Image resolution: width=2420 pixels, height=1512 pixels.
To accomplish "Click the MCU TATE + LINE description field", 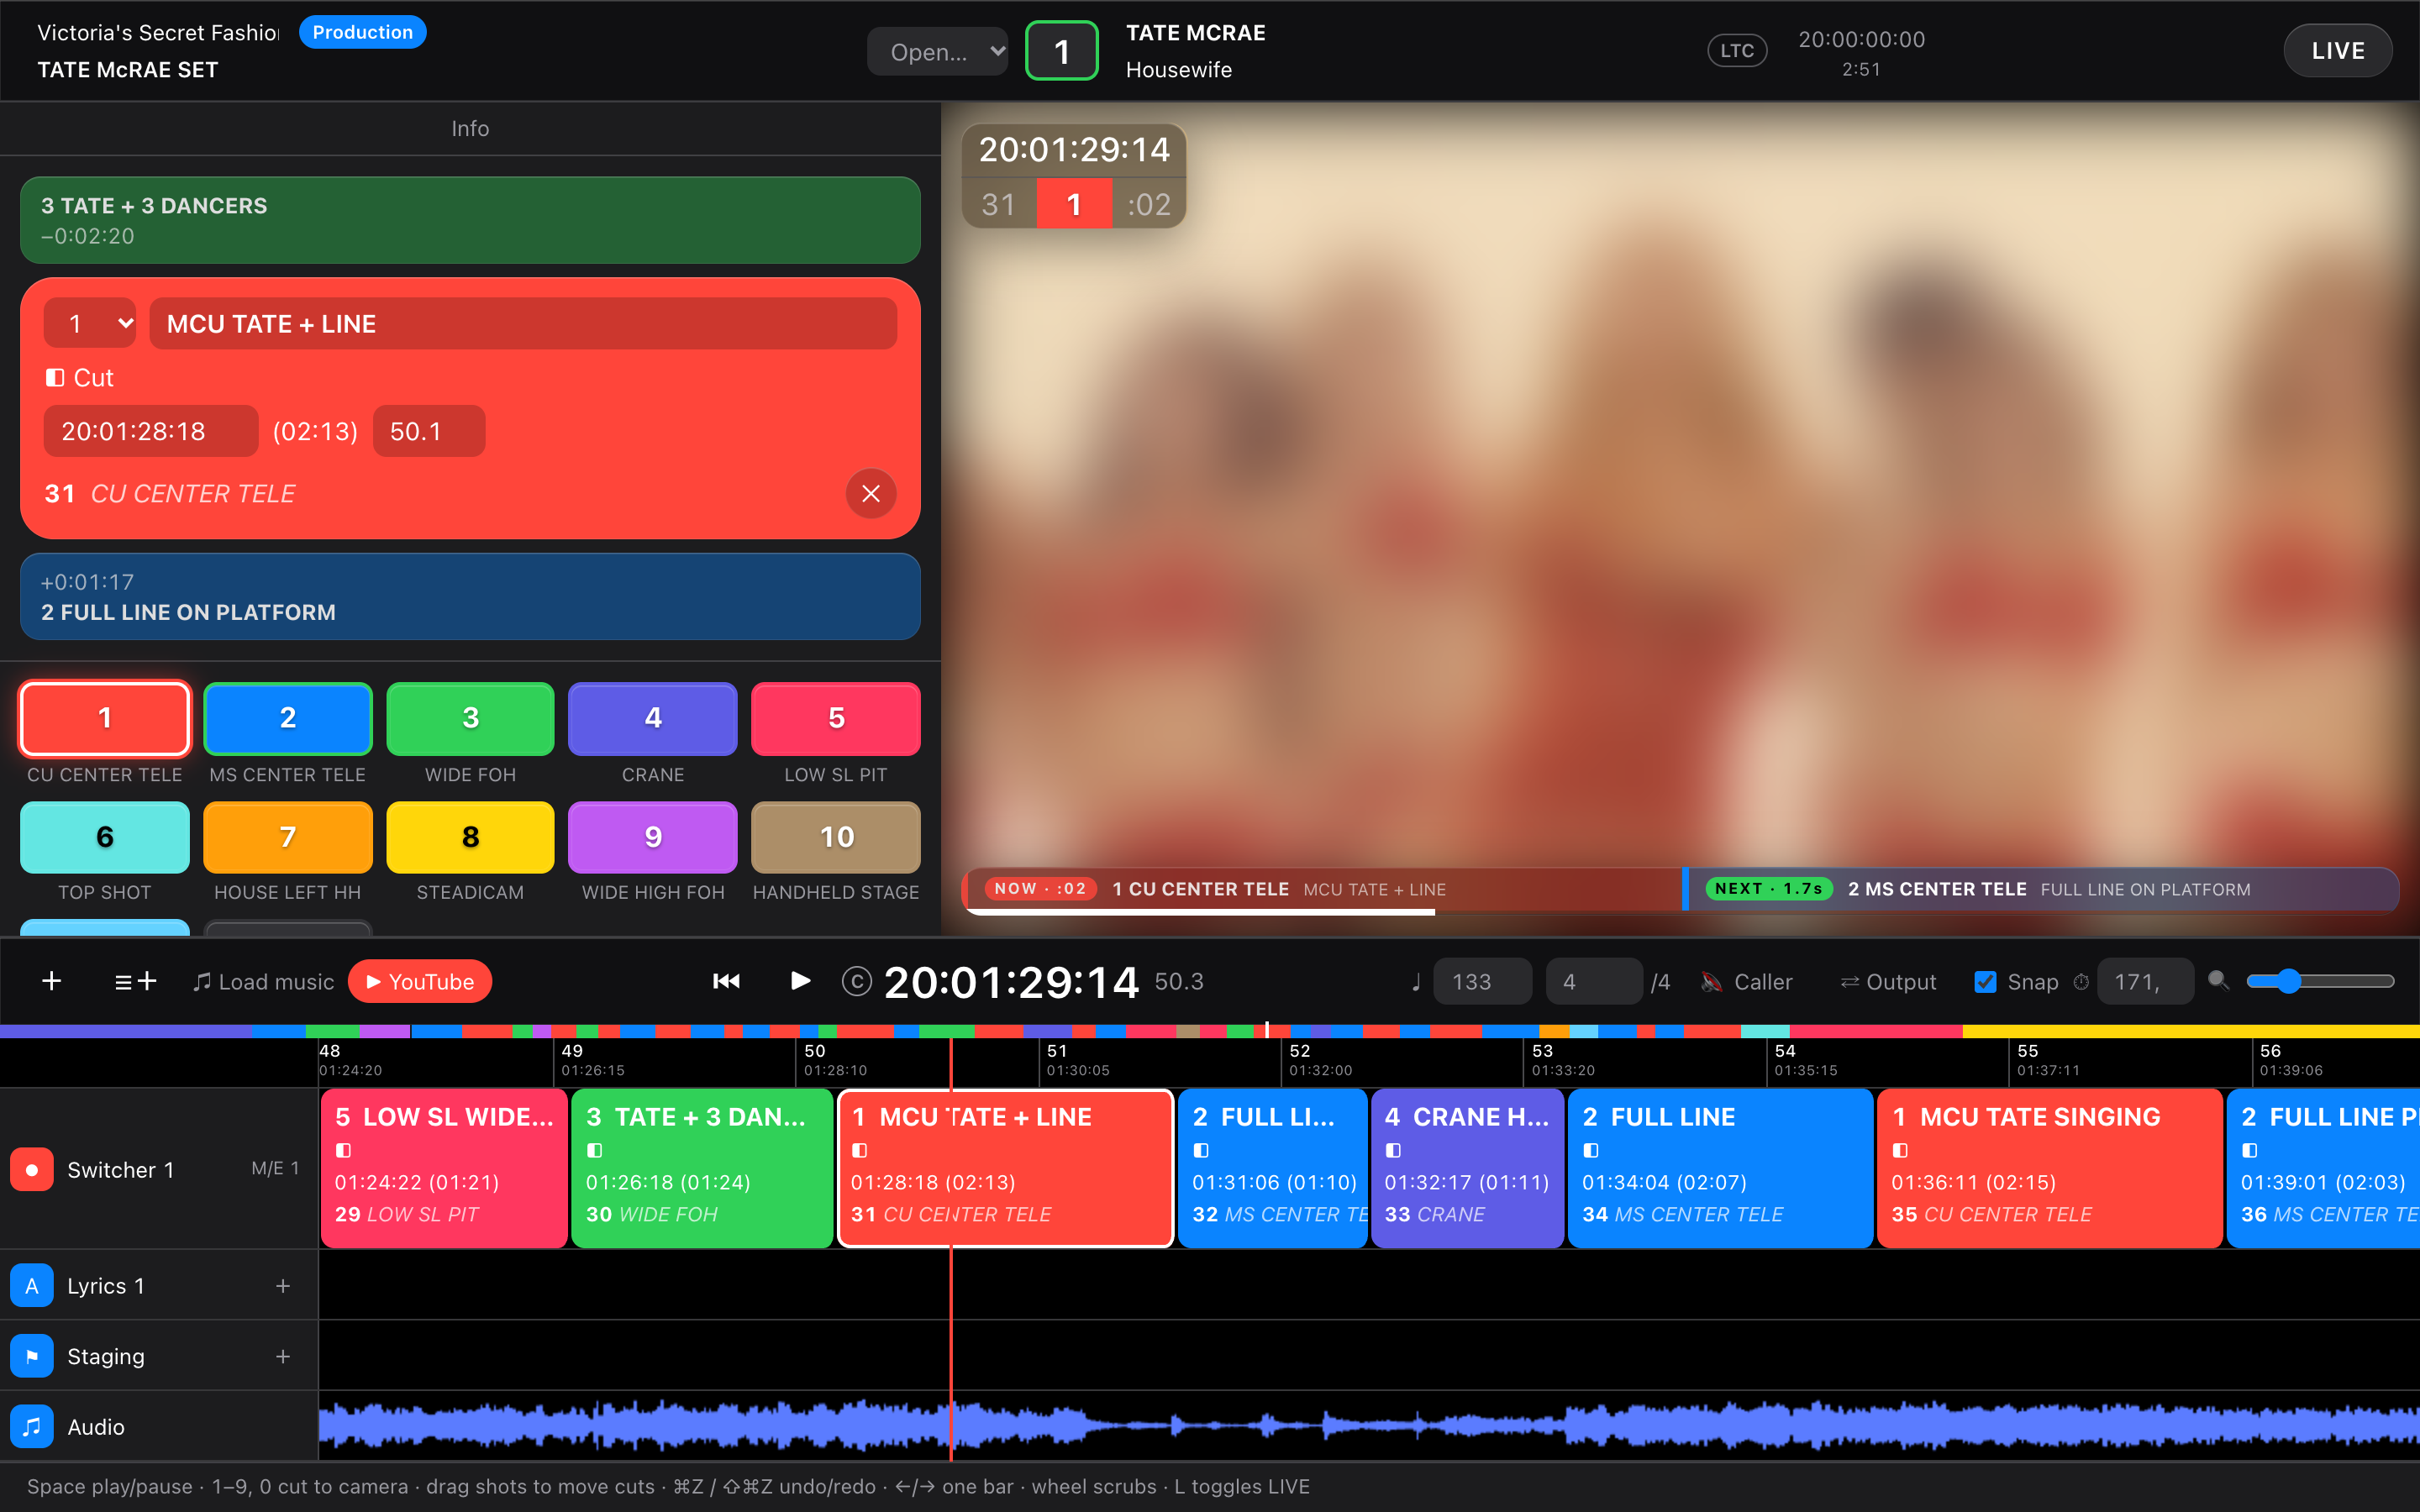I will click(x=523, y=323).
